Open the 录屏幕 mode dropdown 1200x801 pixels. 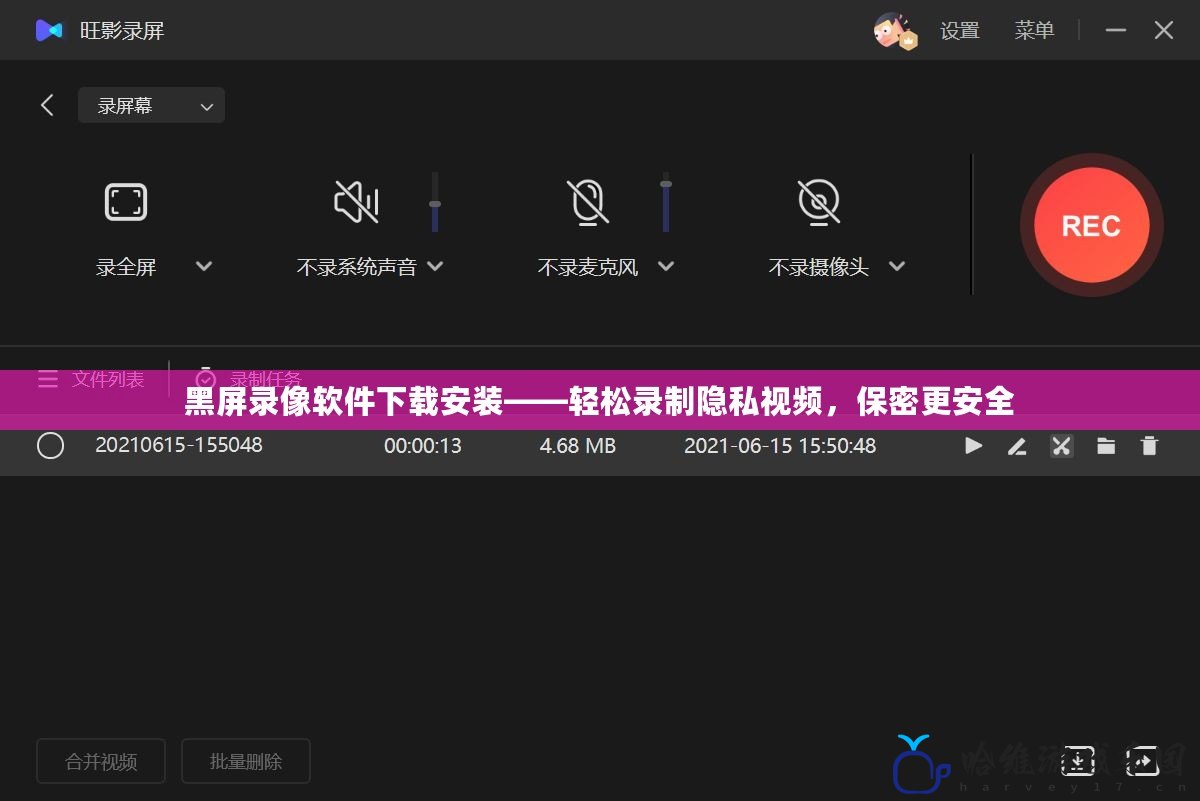(x=151, y=105)
